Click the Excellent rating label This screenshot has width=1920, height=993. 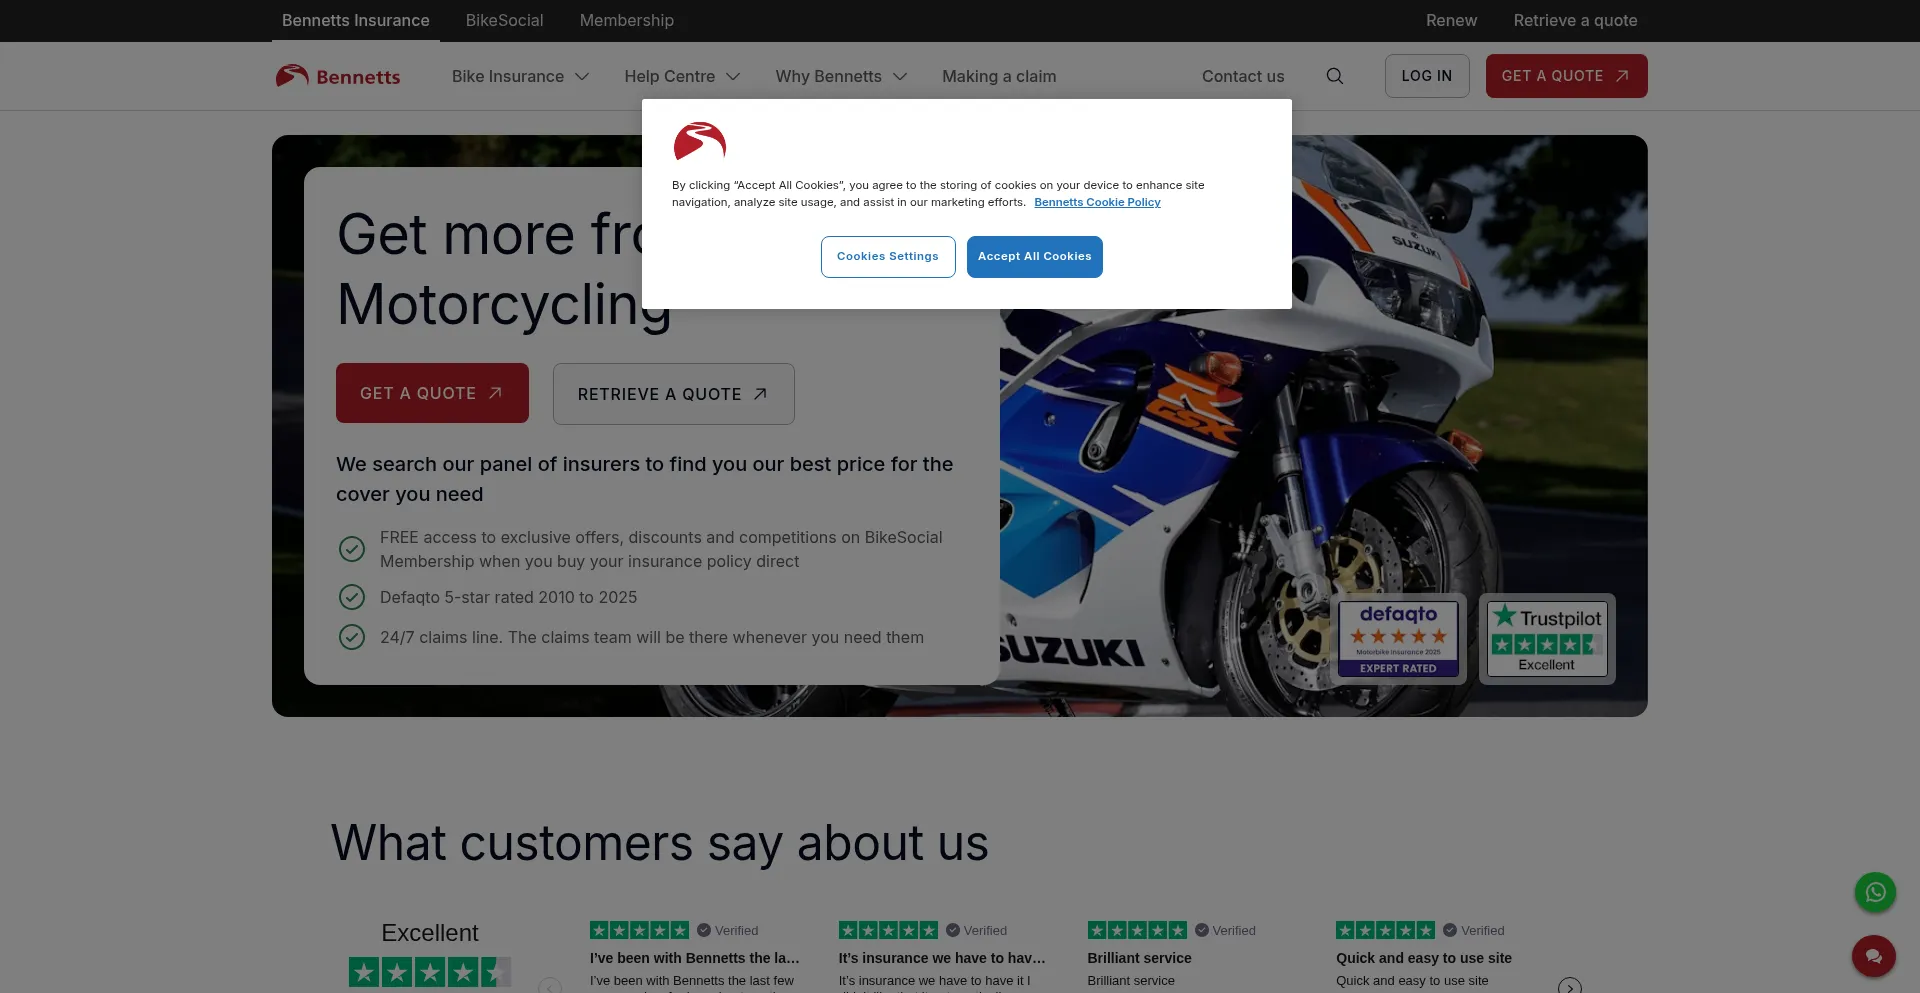pyautogui.click(x=430, y=933)
